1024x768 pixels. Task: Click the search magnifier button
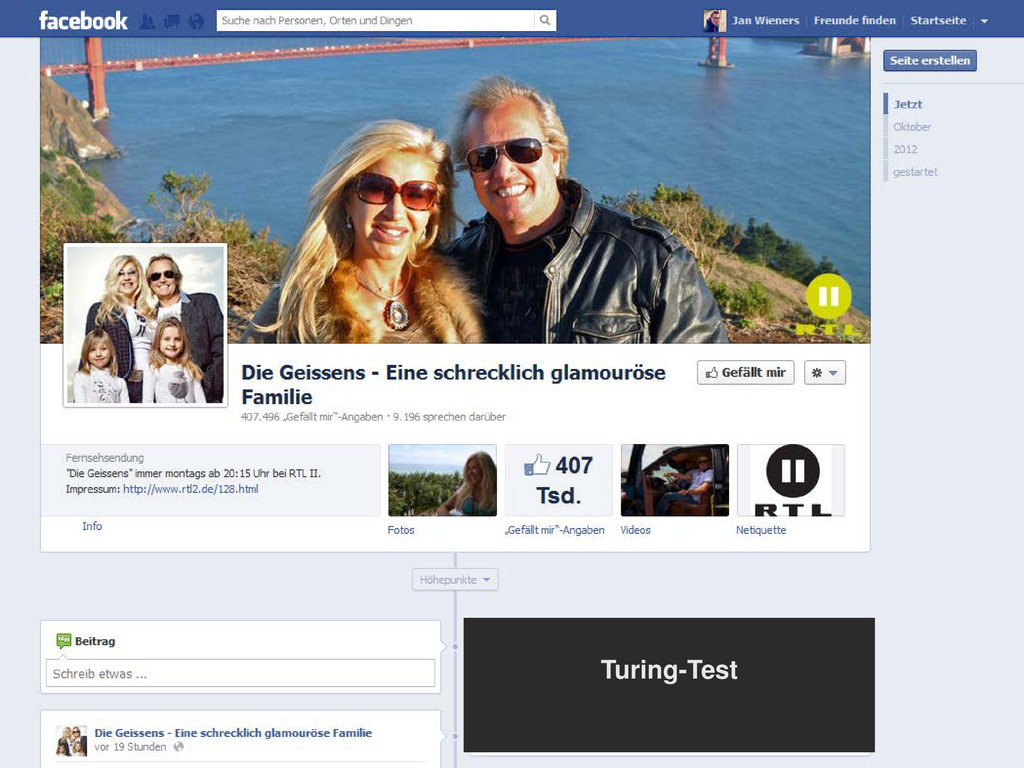pos(545,20)
